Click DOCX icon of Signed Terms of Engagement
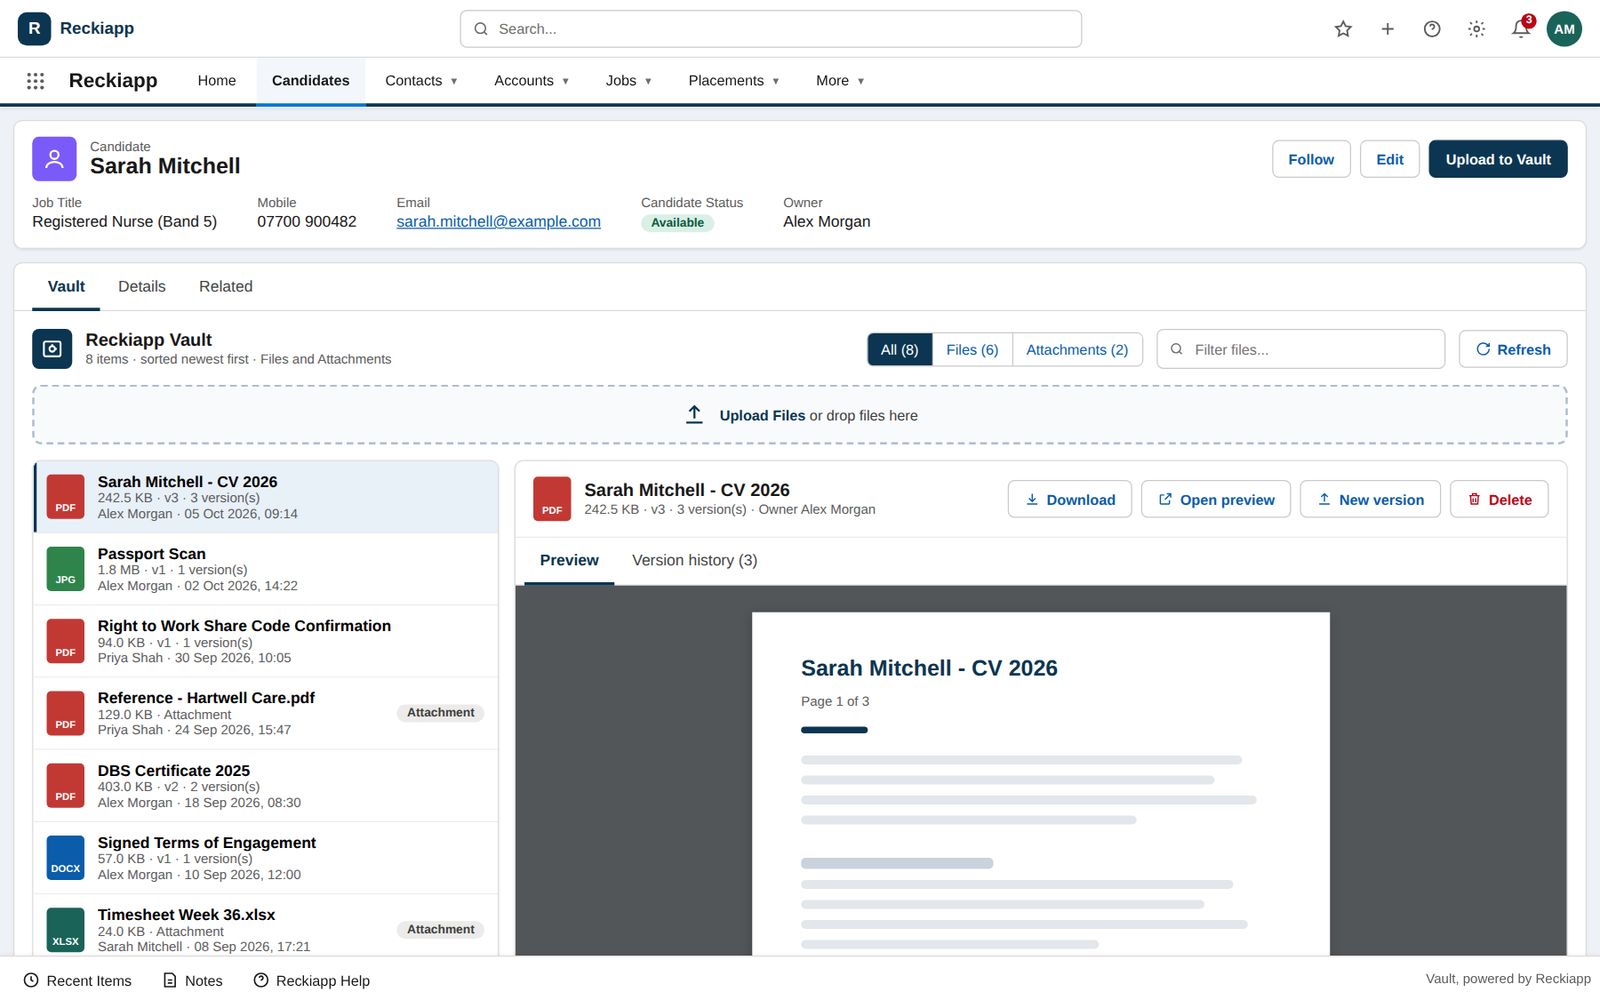The height and width of the screenshot is (1000, 1600). [x=66, y=858]
